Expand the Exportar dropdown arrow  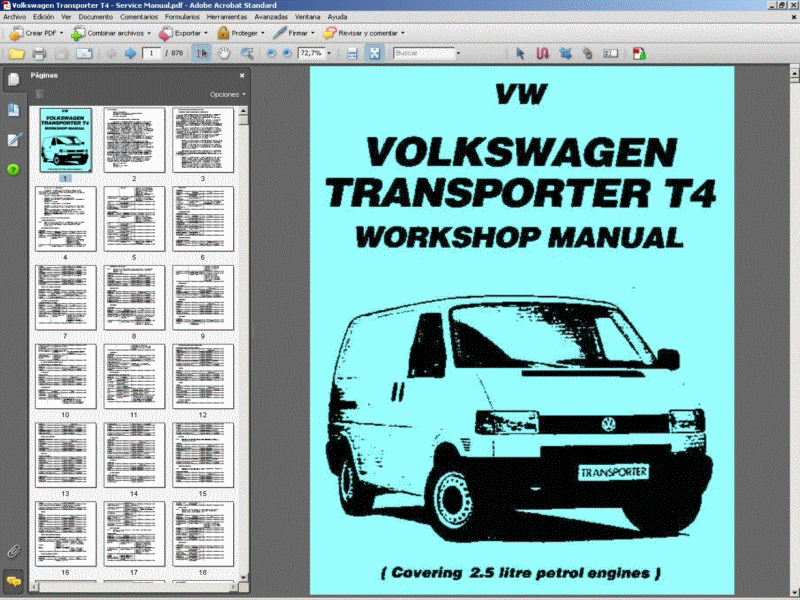206,33
